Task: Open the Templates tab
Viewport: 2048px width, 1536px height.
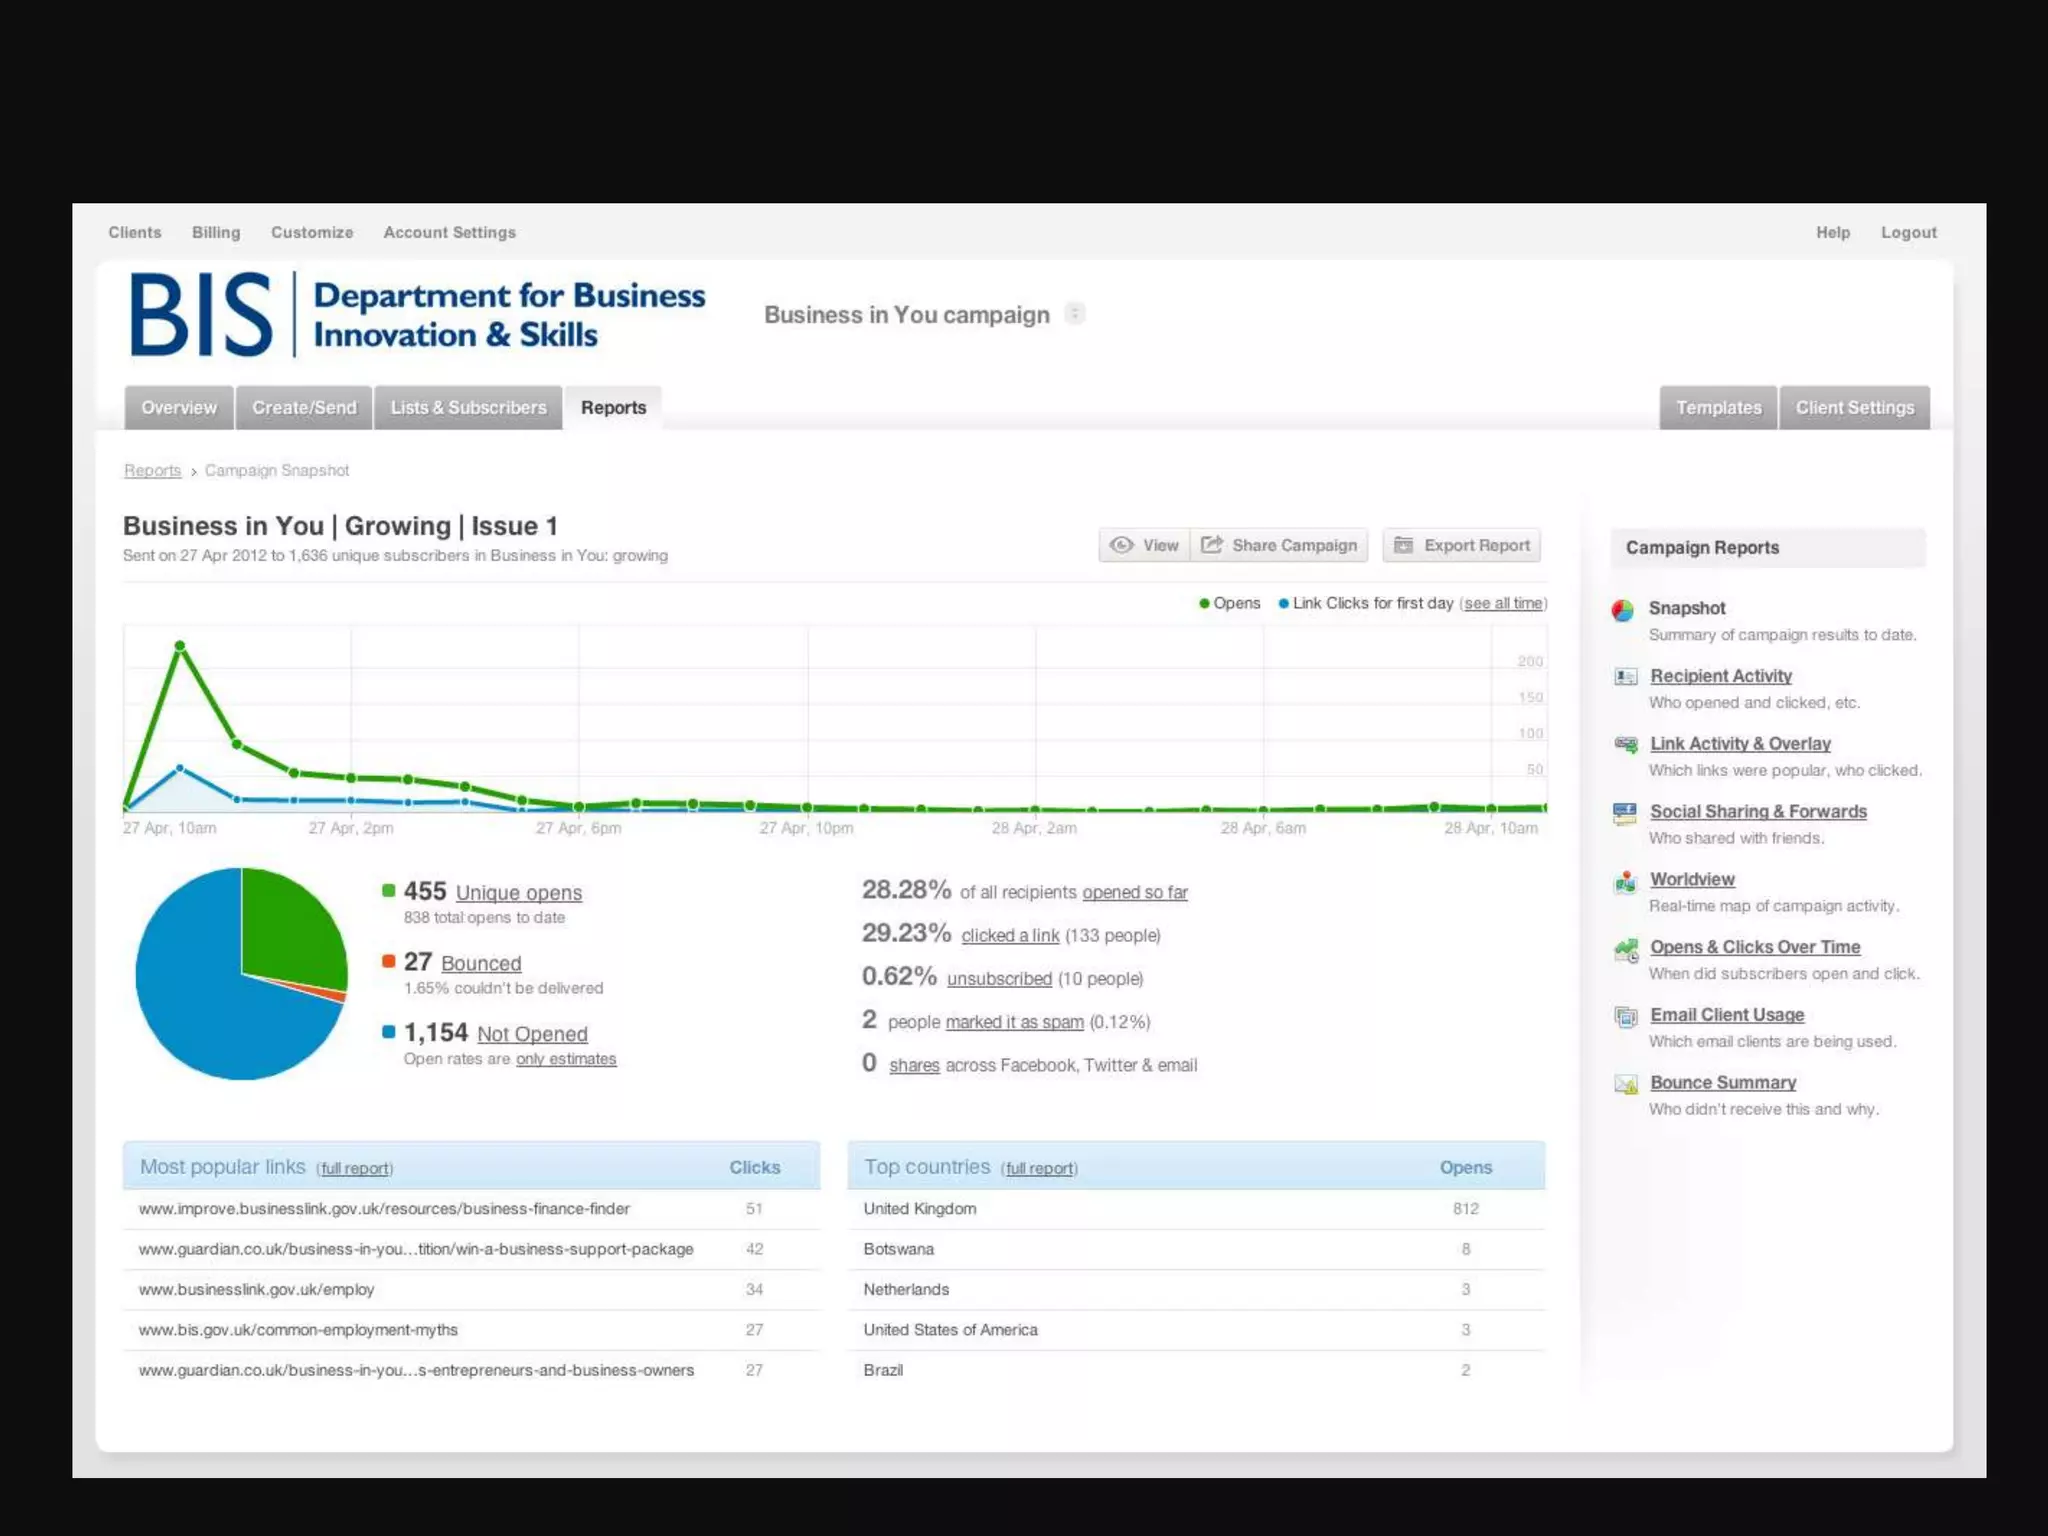Action: point(1718,408)
